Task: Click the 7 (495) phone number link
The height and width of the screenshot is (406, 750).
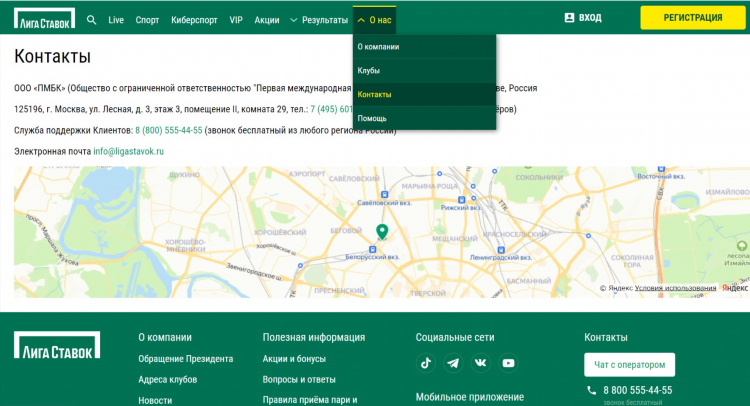Action: (x=331, y=109)
